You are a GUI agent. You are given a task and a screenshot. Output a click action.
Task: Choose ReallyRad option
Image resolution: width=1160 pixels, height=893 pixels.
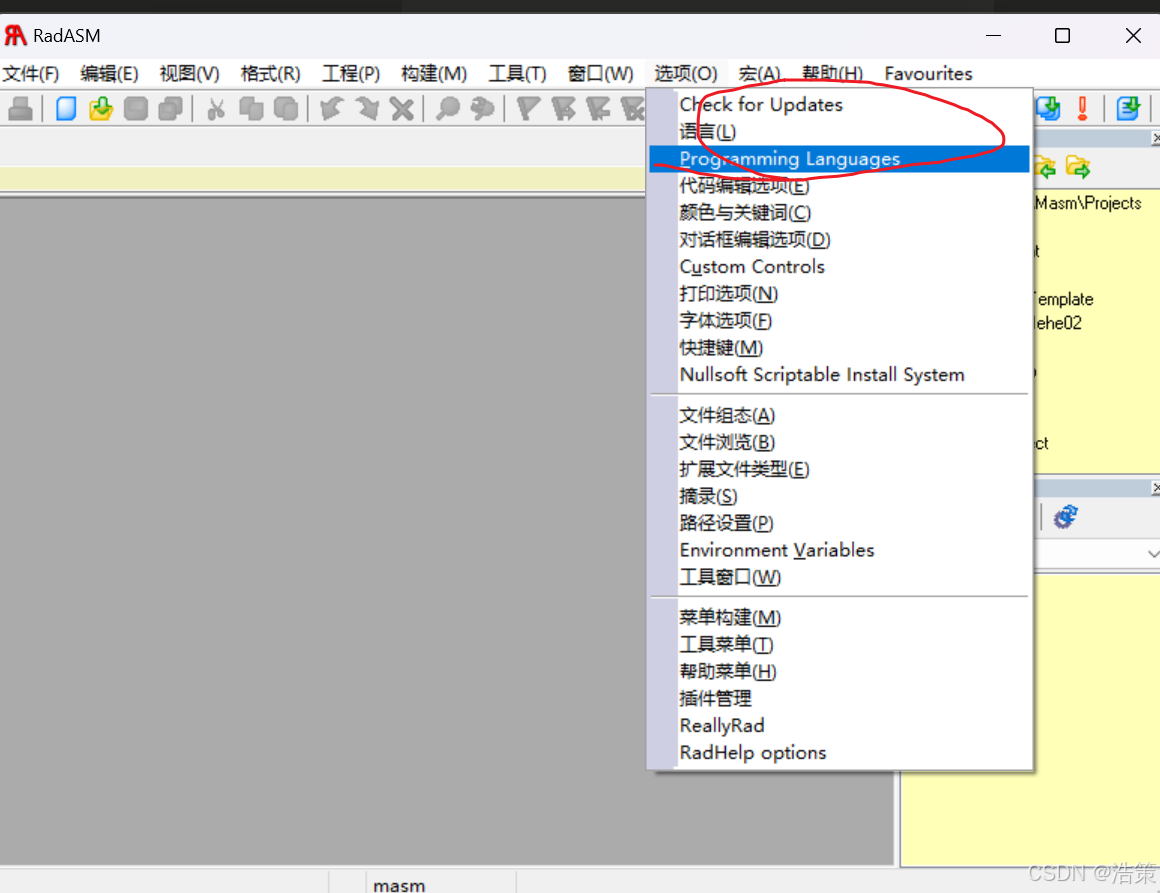[839, 726]
